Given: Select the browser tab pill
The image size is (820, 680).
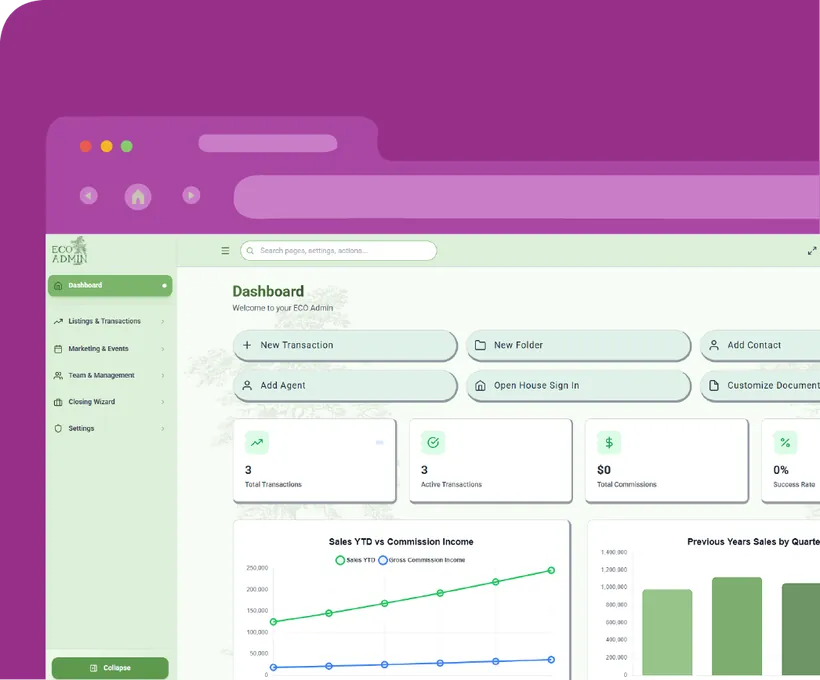Looking at the screenshot, I should (x=268, y=143).
